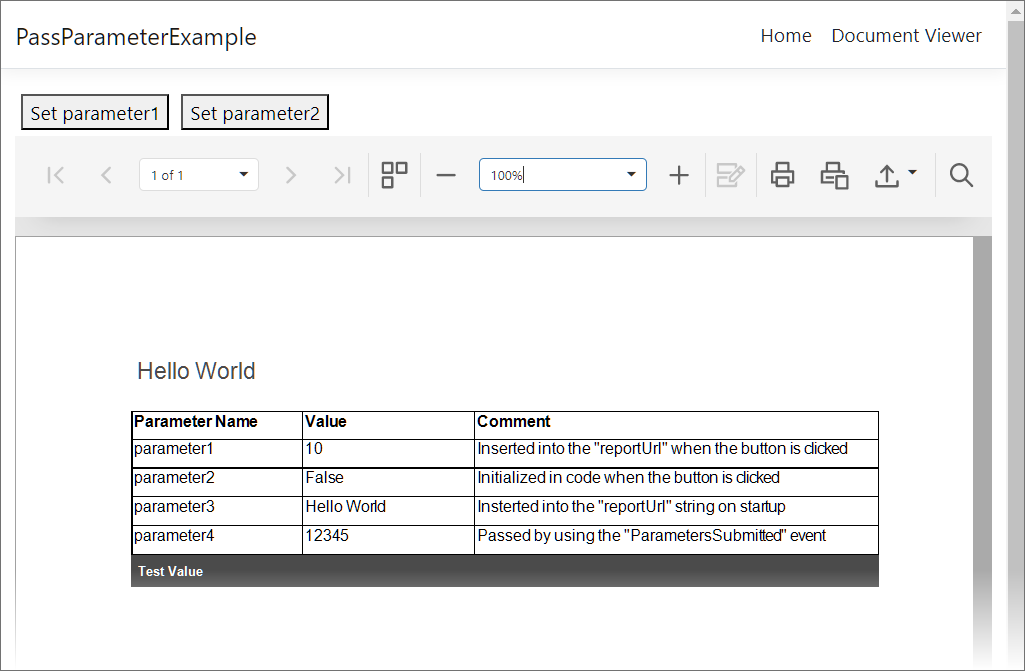Click the Set parameter2 button
Screen dimensions: 1025x671
[x=254, y=112]
